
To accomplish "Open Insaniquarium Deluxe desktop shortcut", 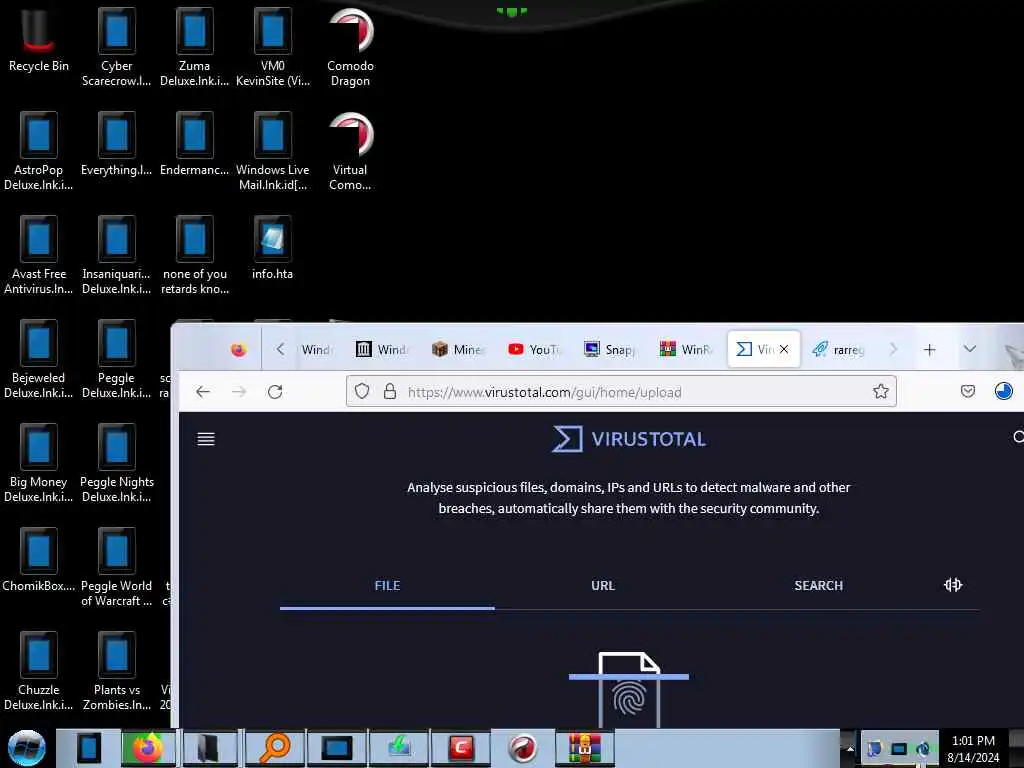I will (x=116, y=255).
